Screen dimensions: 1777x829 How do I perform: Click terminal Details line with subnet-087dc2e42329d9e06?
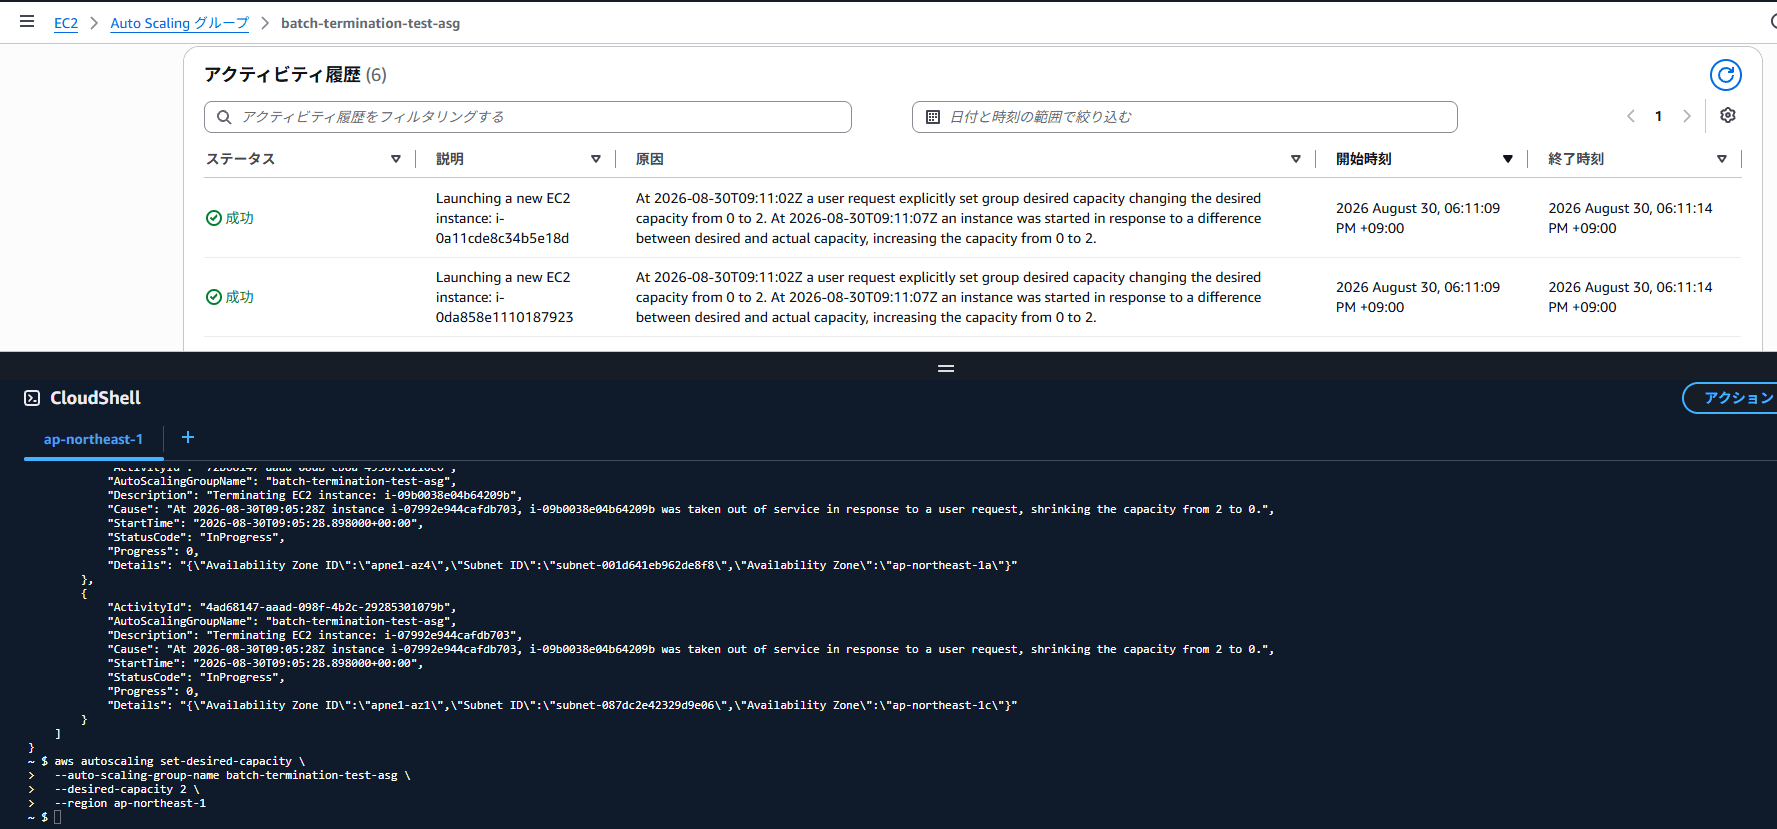pyautogui.click(x=563, y=705)
